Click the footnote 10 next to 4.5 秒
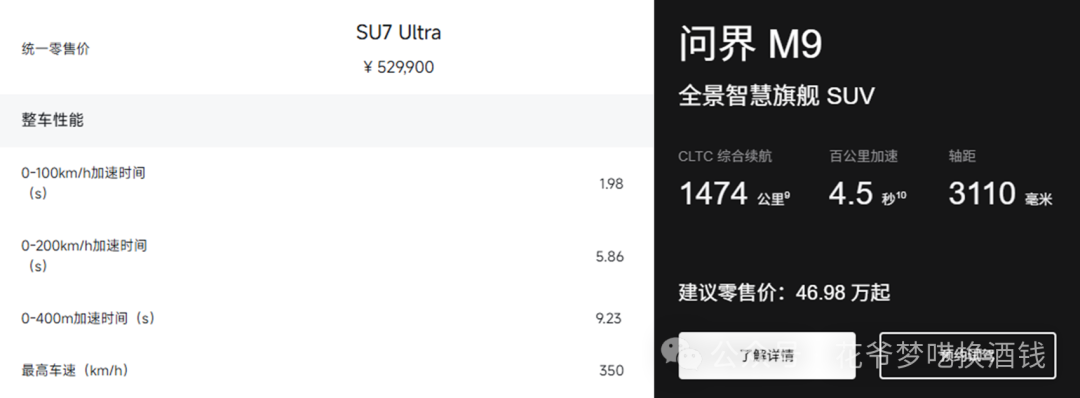1080x398 pixels. coord(902,196)
